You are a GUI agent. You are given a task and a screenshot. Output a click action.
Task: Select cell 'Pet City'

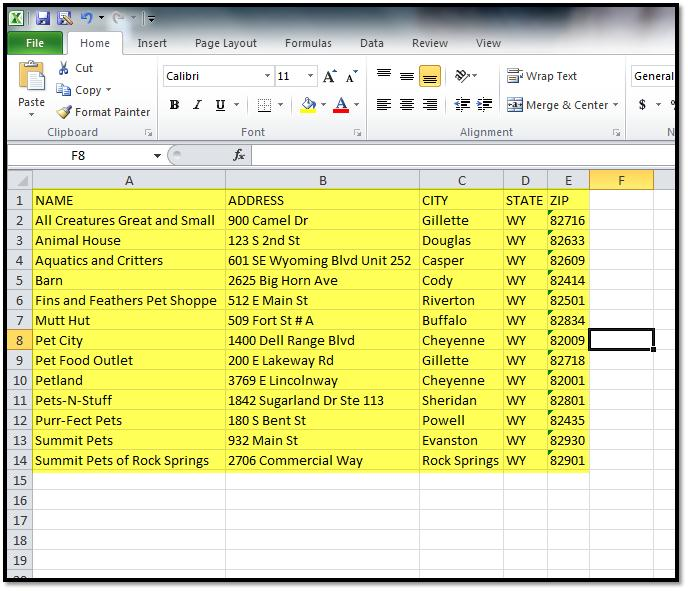tap(129, 340)
